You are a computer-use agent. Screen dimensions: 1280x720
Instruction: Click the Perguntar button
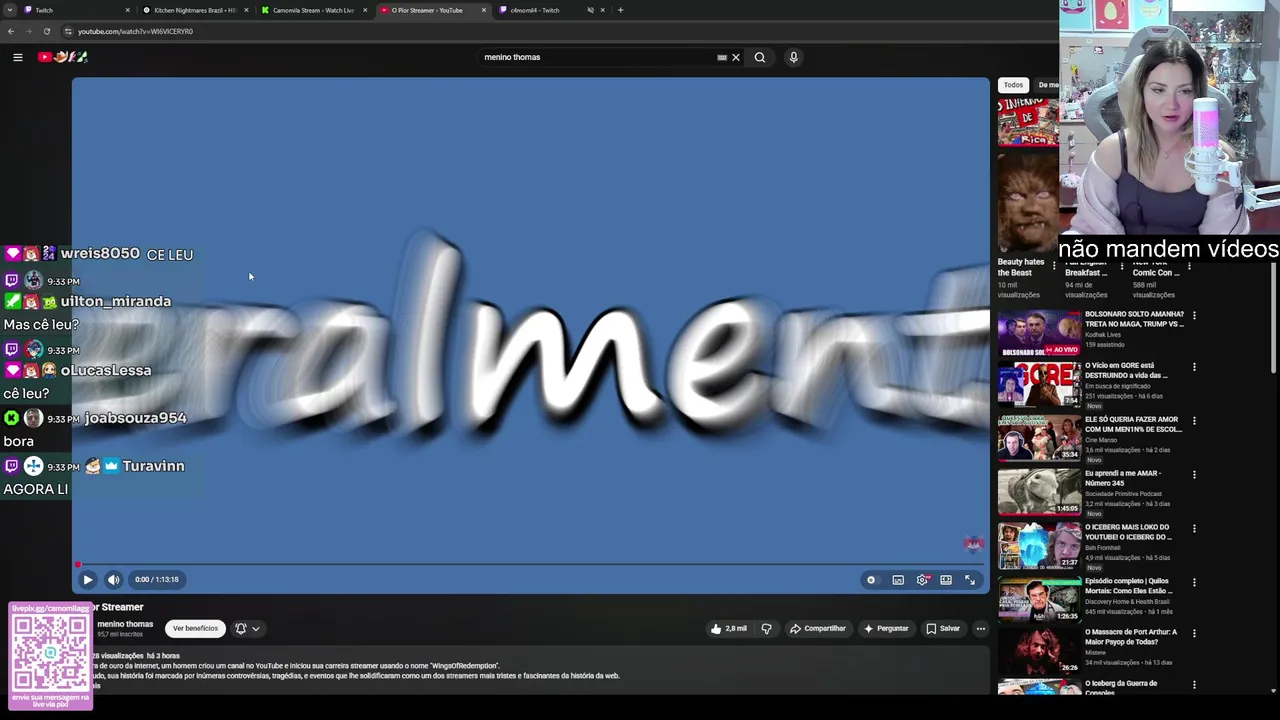click(886, 628)
